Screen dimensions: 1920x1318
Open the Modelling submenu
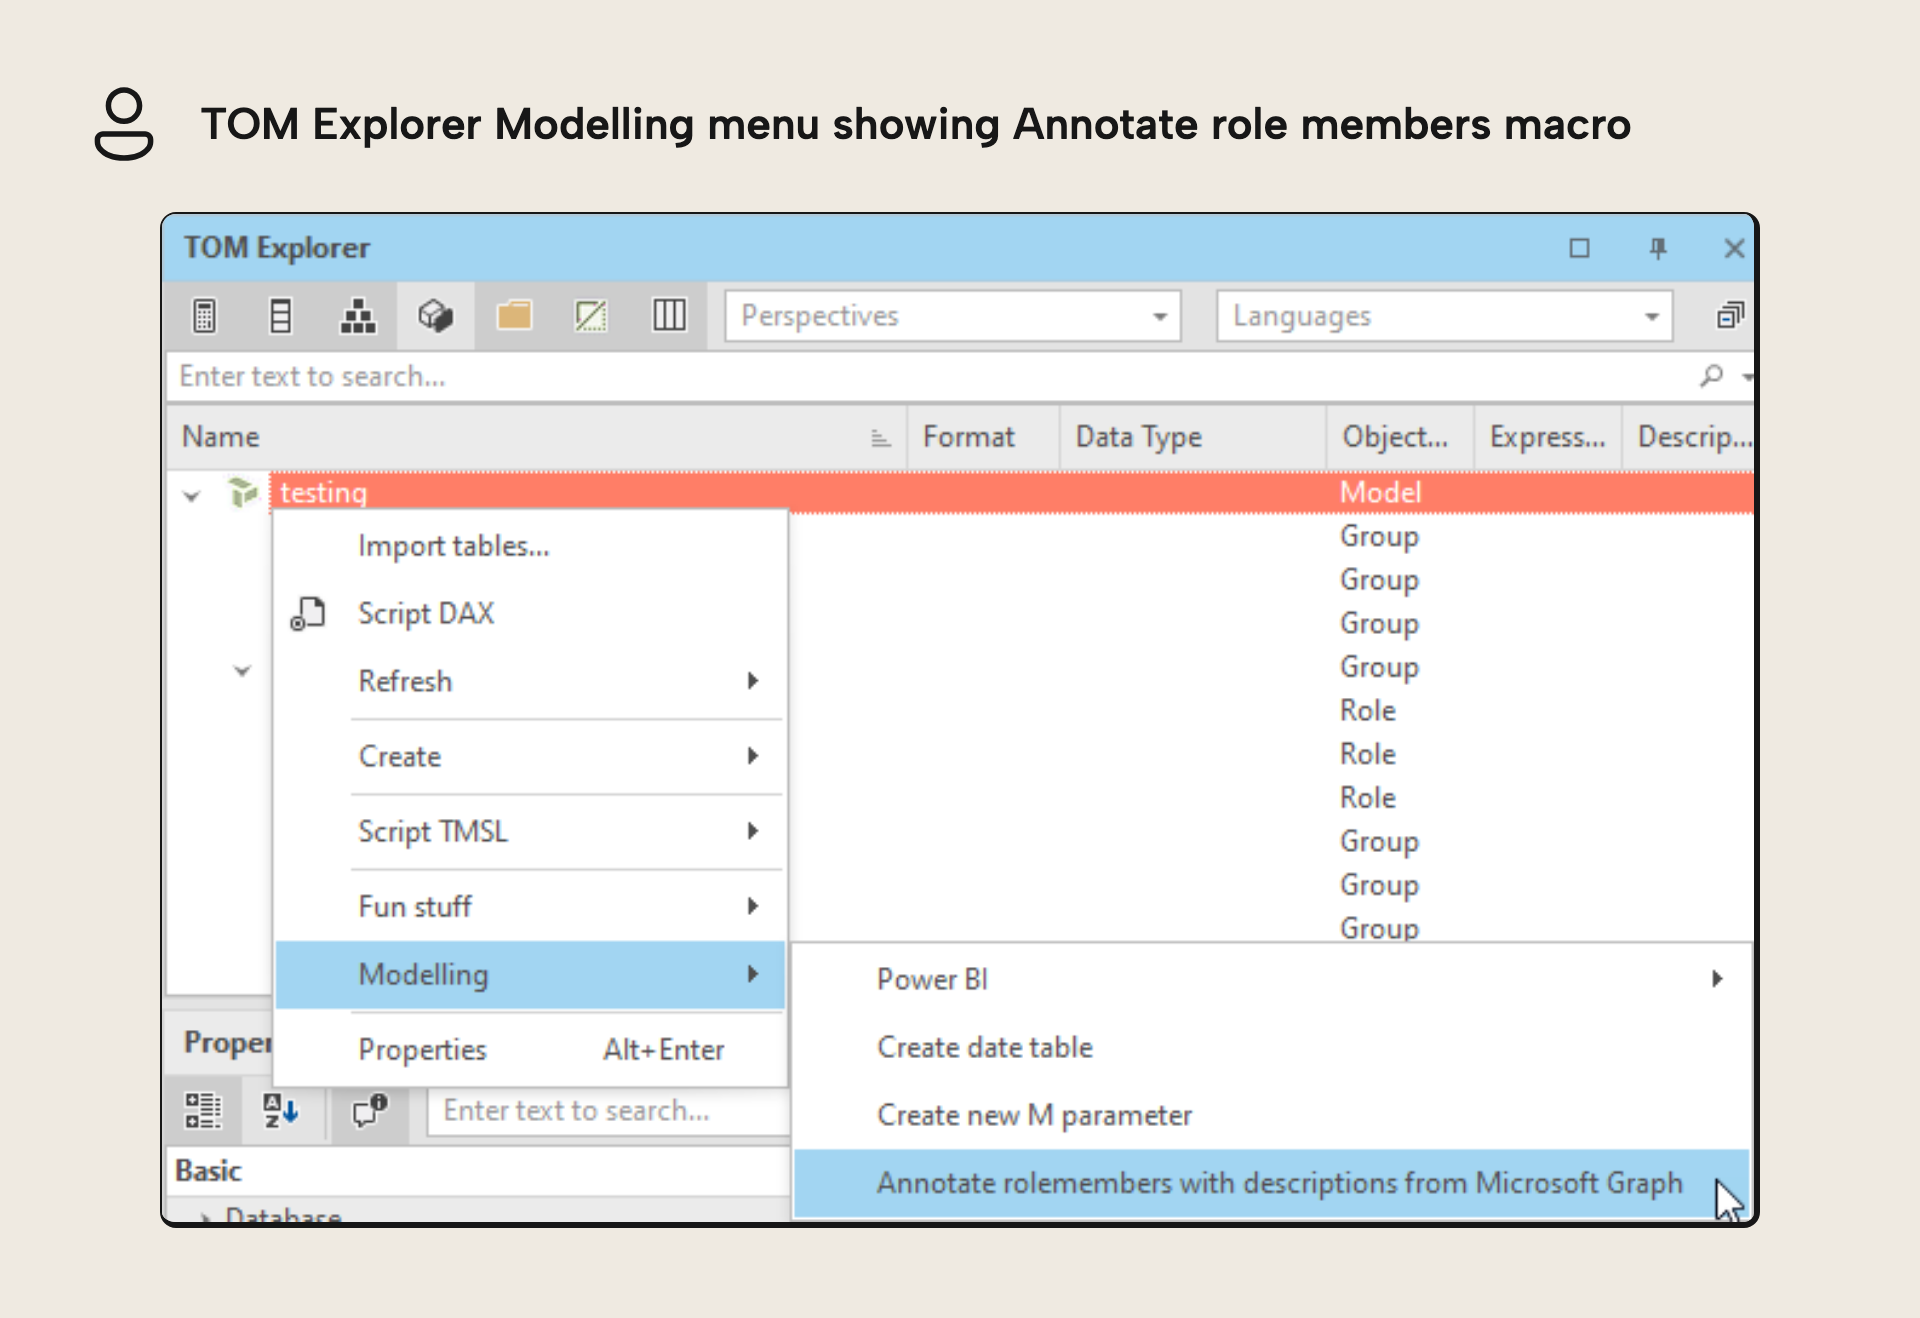click(x=530, y=974)
